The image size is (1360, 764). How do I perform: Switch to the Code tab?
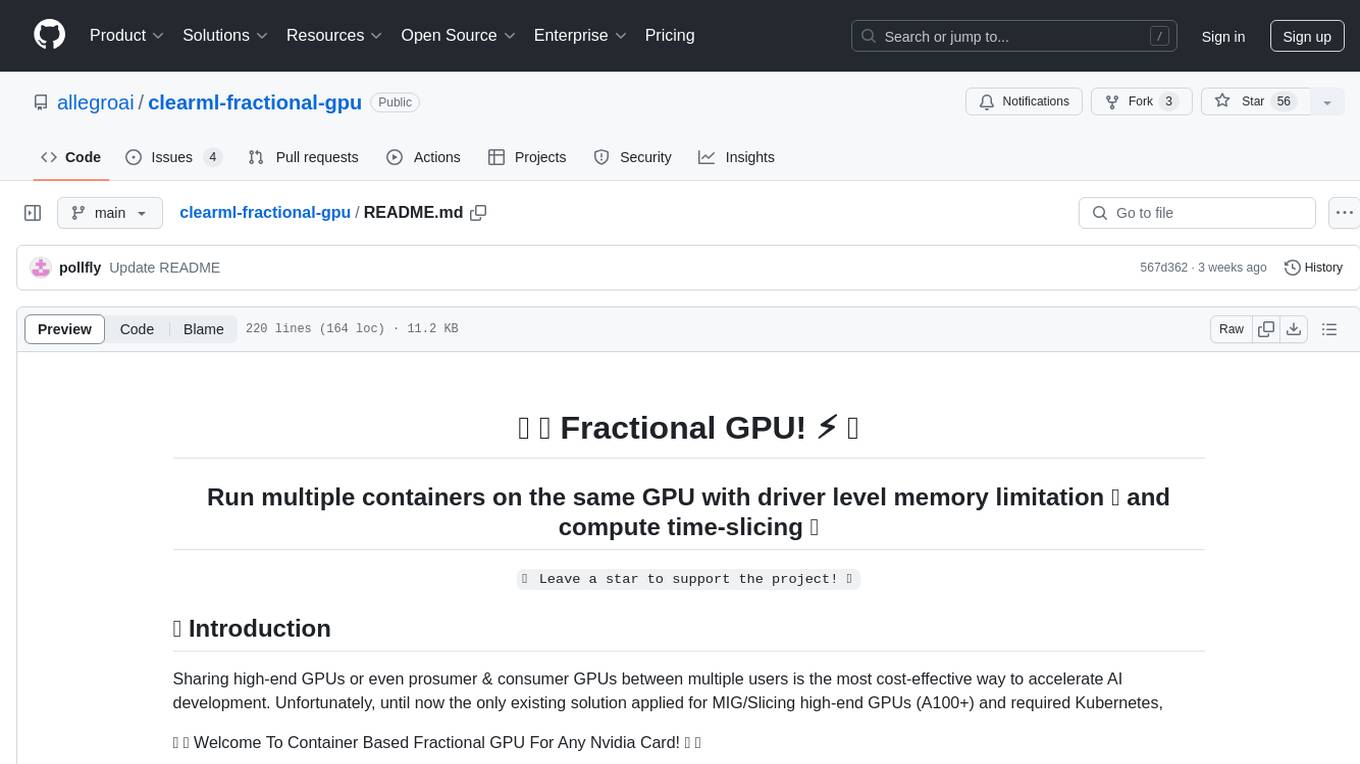(x=71, y=157)
